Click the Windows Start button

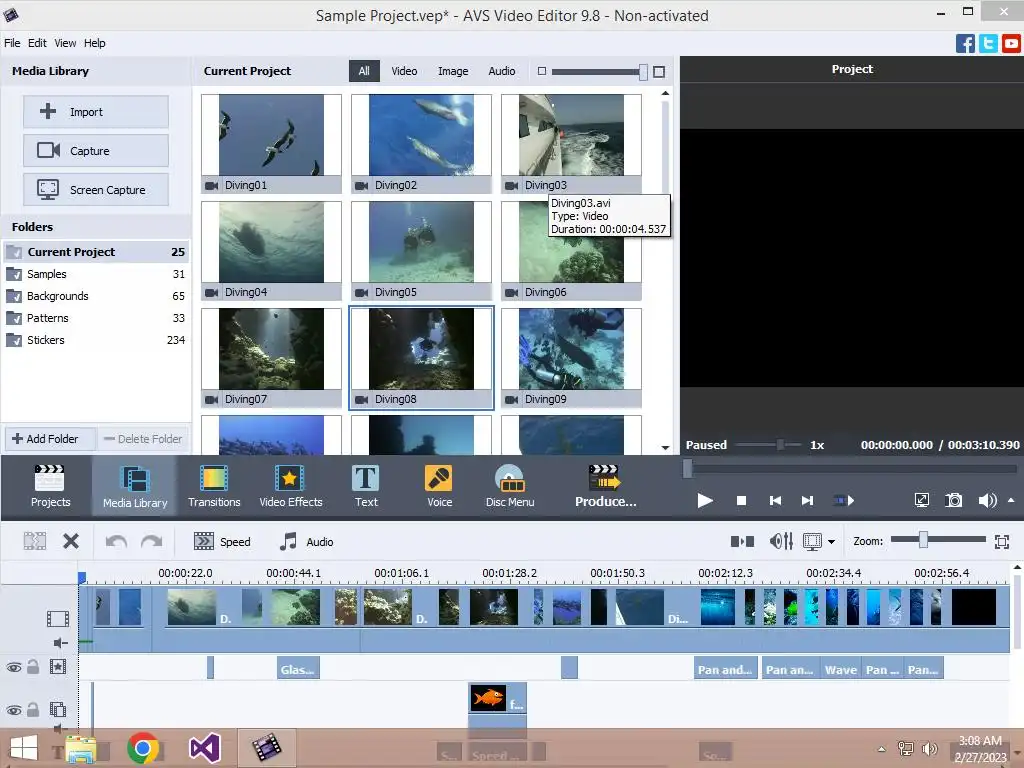coord(24,748)
